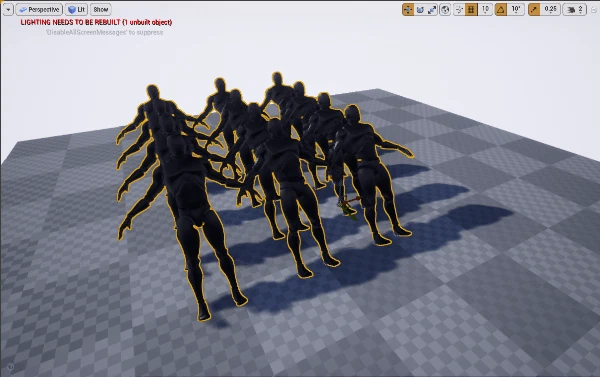
Task: Toggle rotation snapping triangle icon
Action: [x=501, y=10]
